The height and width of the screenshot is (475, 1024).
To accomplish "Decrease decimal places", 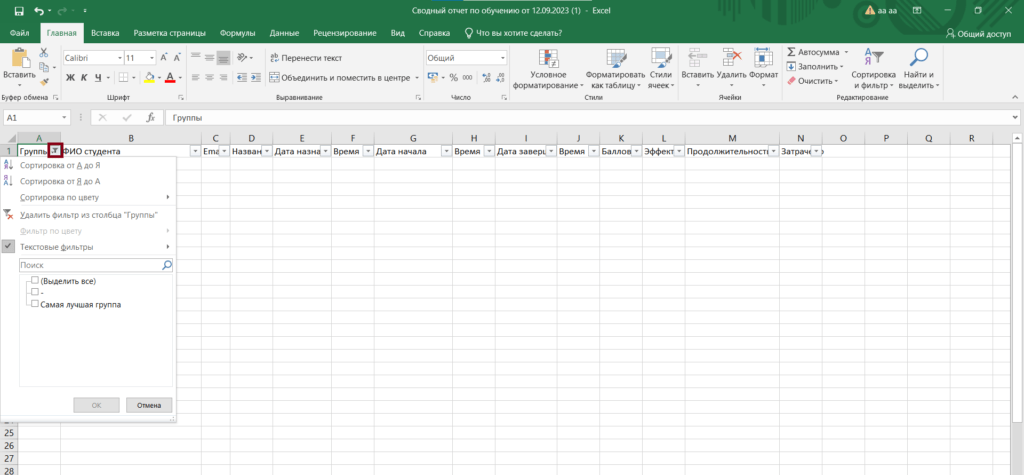I will pos(500,78).
